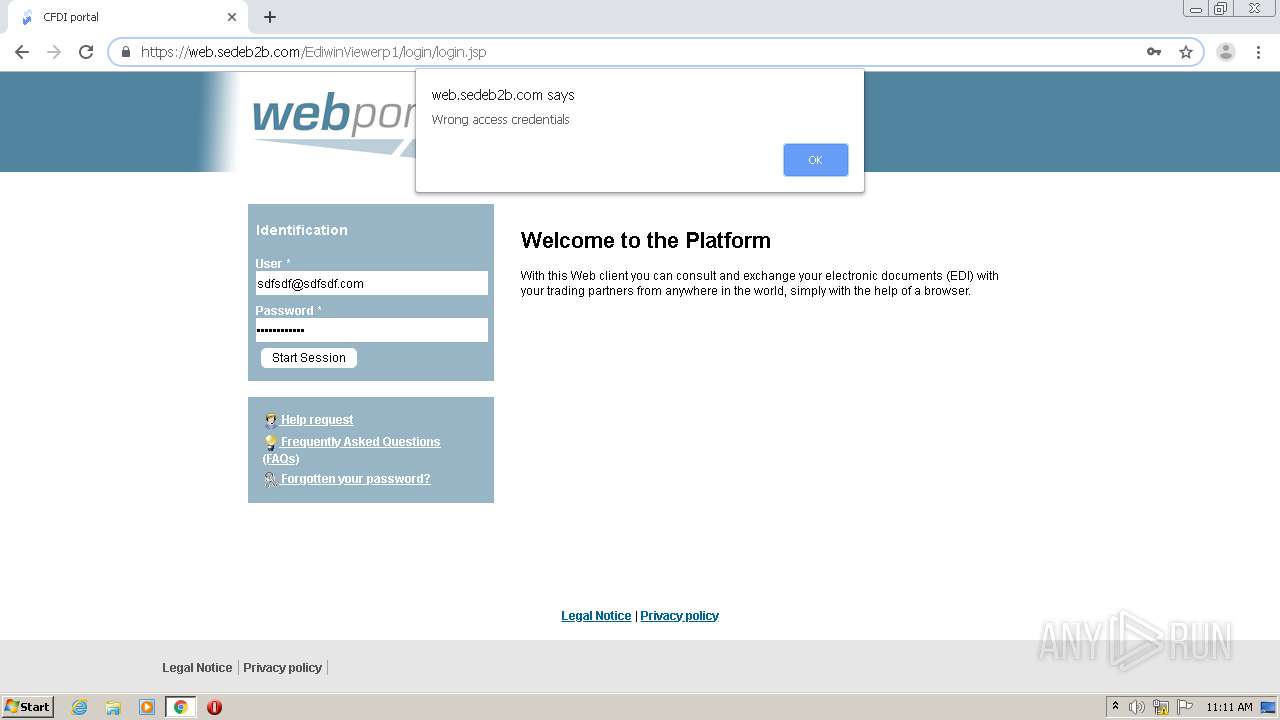Show hidden tray icons arrow
The image size is (1280, 720).
pyautogui.click(x=1116, y=707)
